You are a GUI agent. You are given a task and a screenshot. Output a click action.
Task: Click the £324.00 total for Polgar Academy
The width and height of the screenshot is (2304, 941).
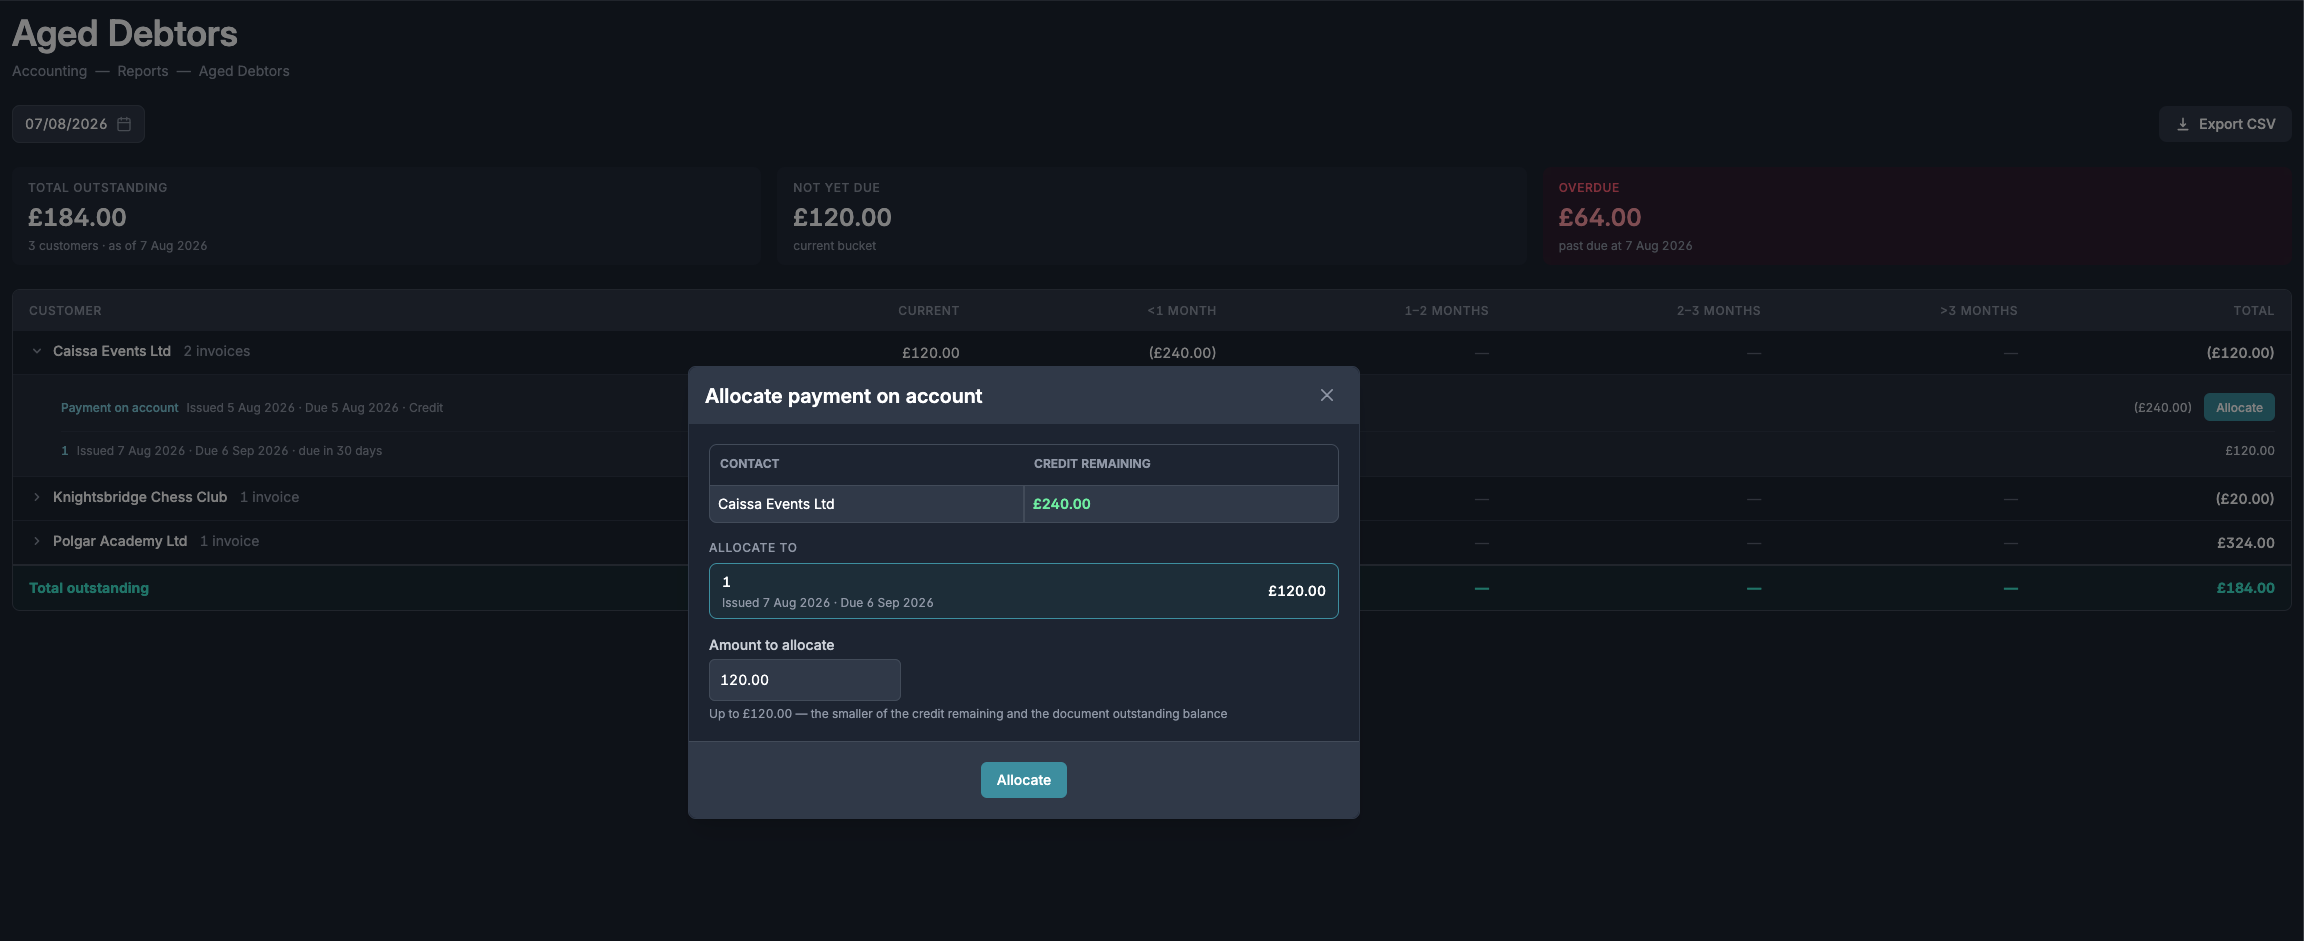tap(2245, 543)
